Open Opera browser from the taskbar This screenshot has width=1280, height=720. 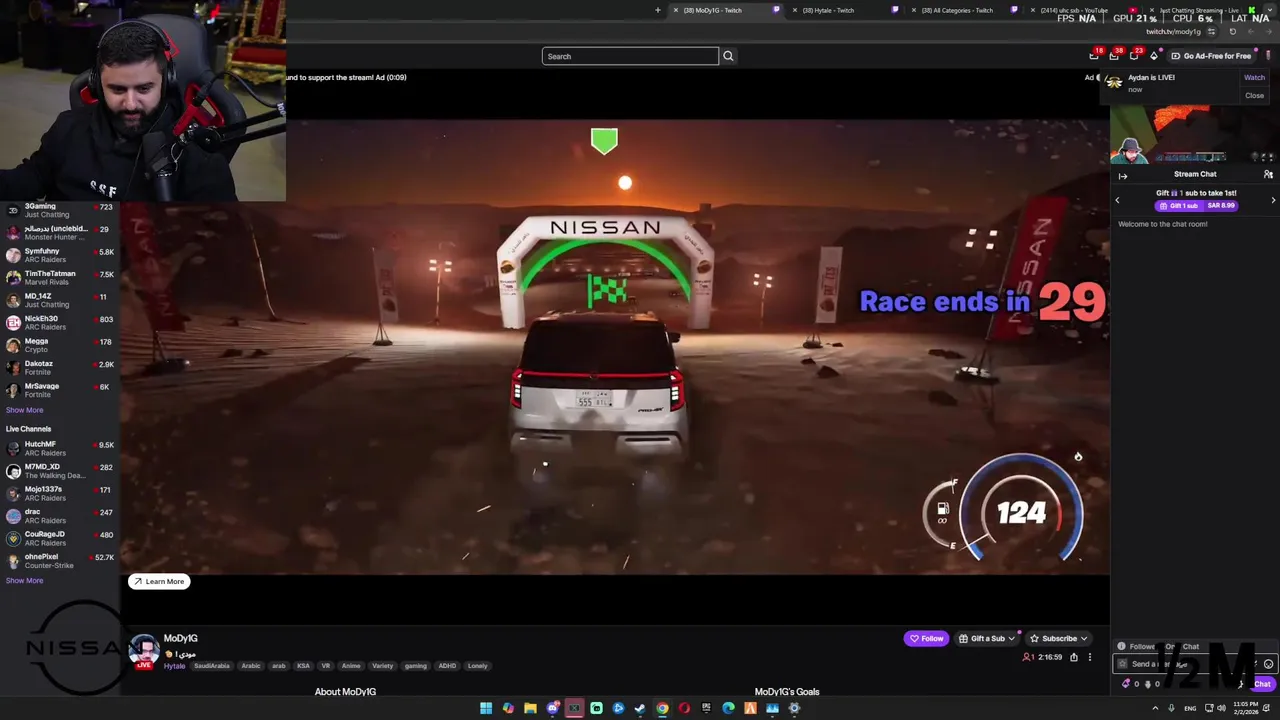click(x=684, y=708)
